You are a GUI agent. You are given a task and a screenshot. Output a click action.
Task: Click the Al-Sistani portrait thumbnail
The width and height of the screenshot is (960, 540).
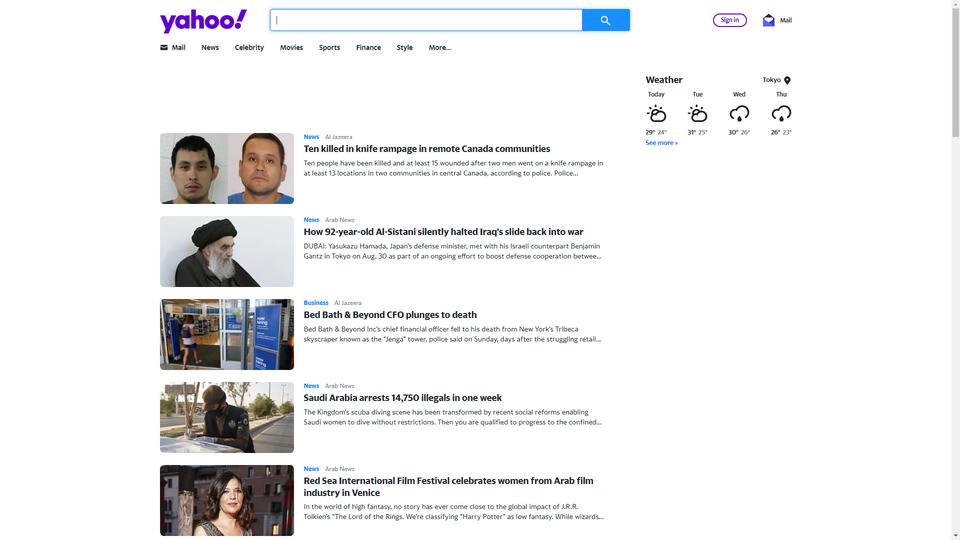click(x=227, y=252)
